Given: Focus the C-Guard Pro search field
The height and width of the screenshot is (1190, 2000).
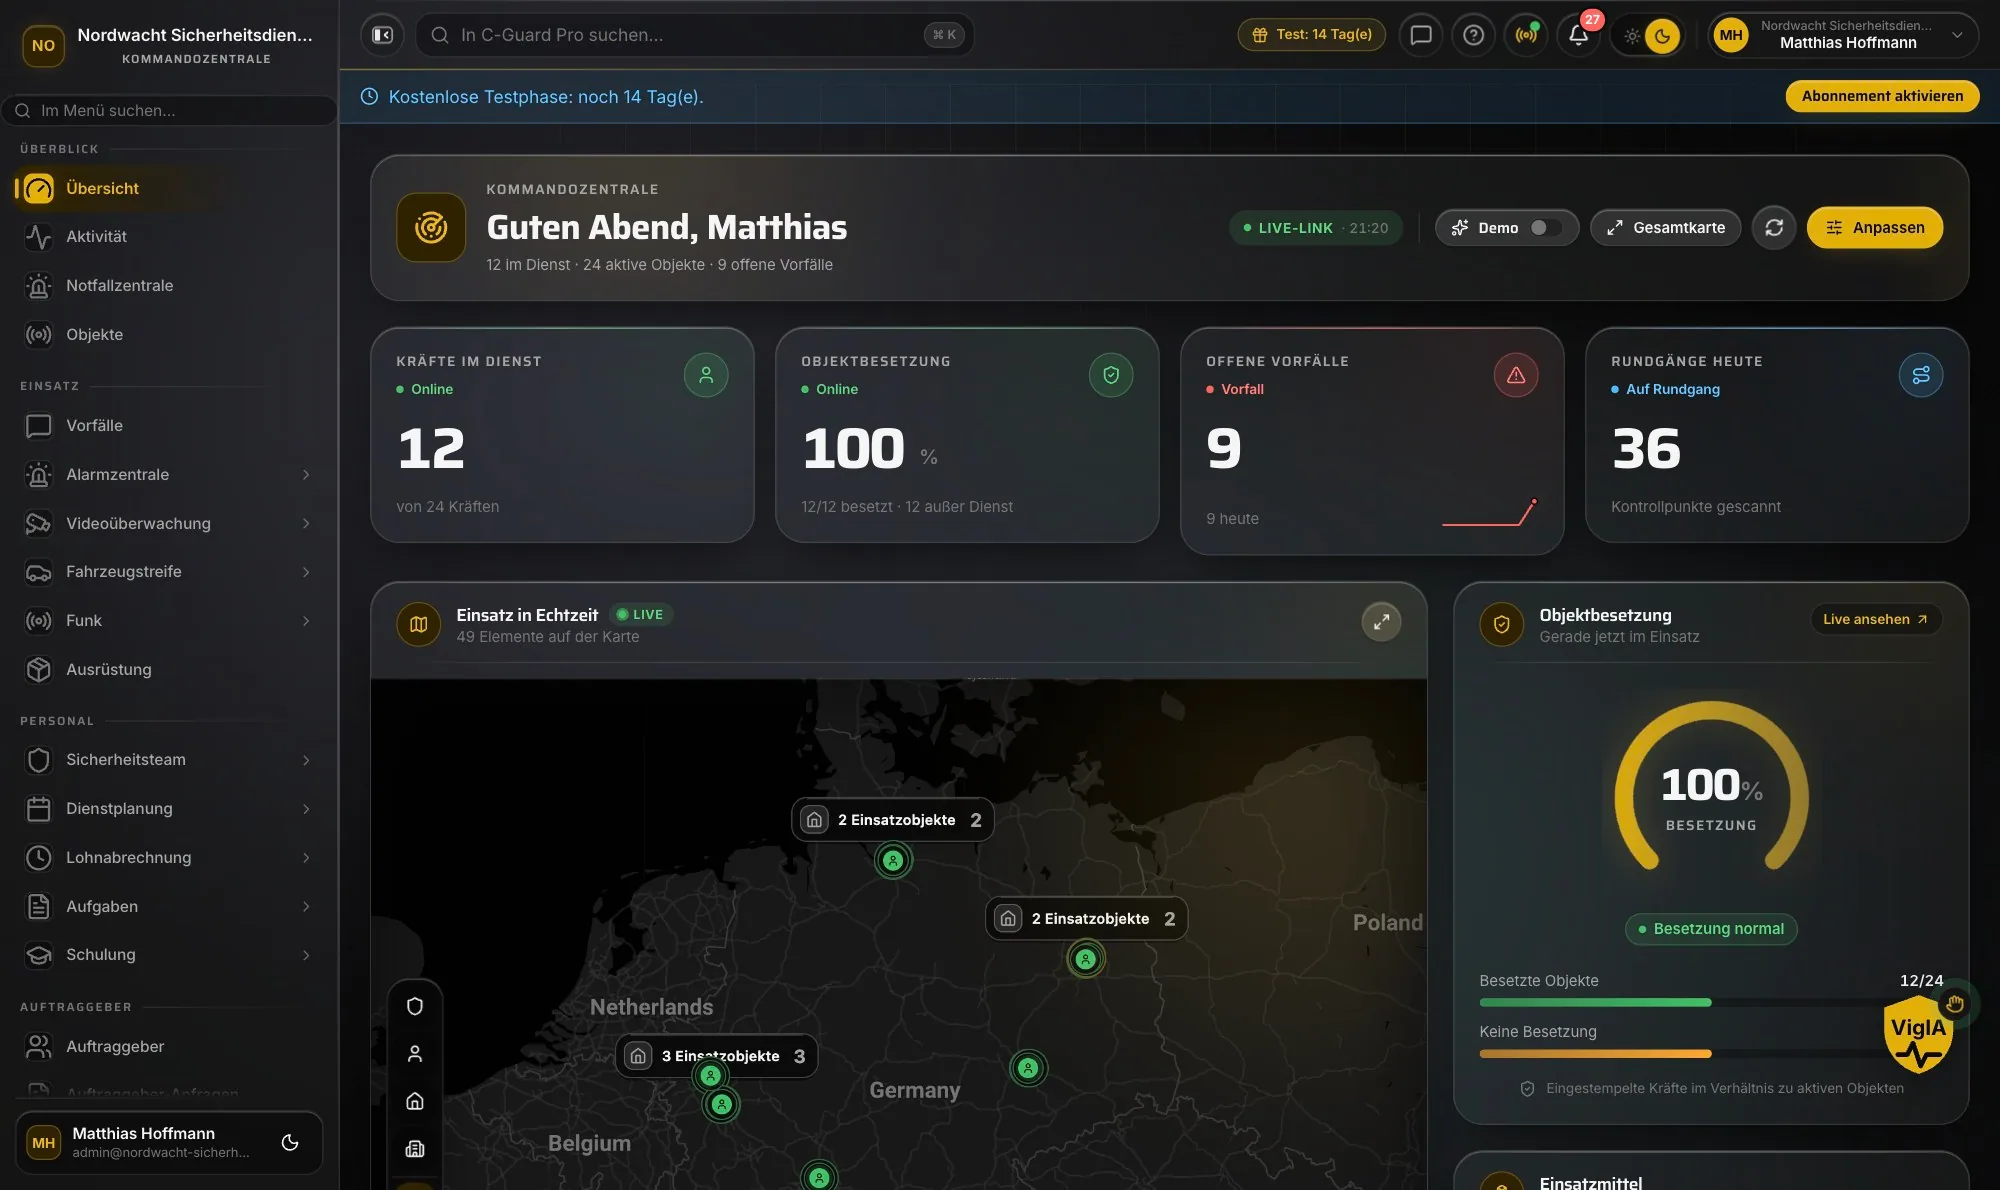Looking at the screenshot, I should pos(694,35).
